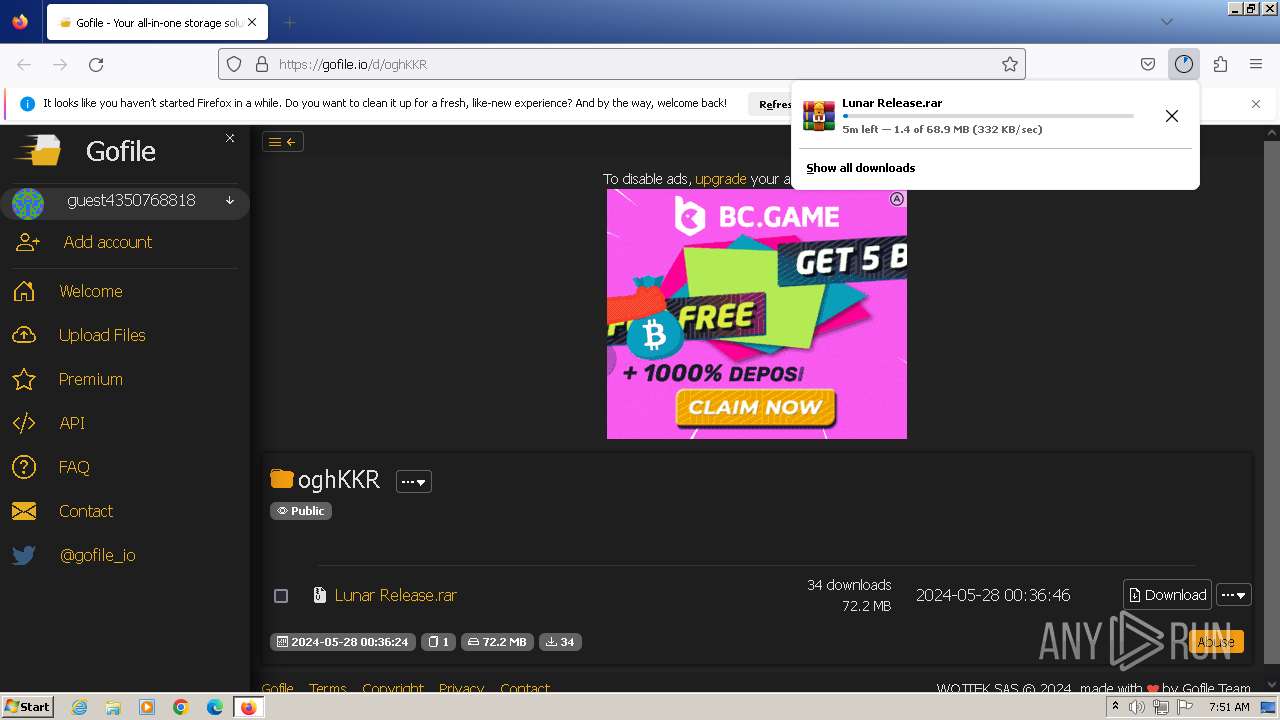Cancel the Lunar Release.rar download

point(1172,116)
